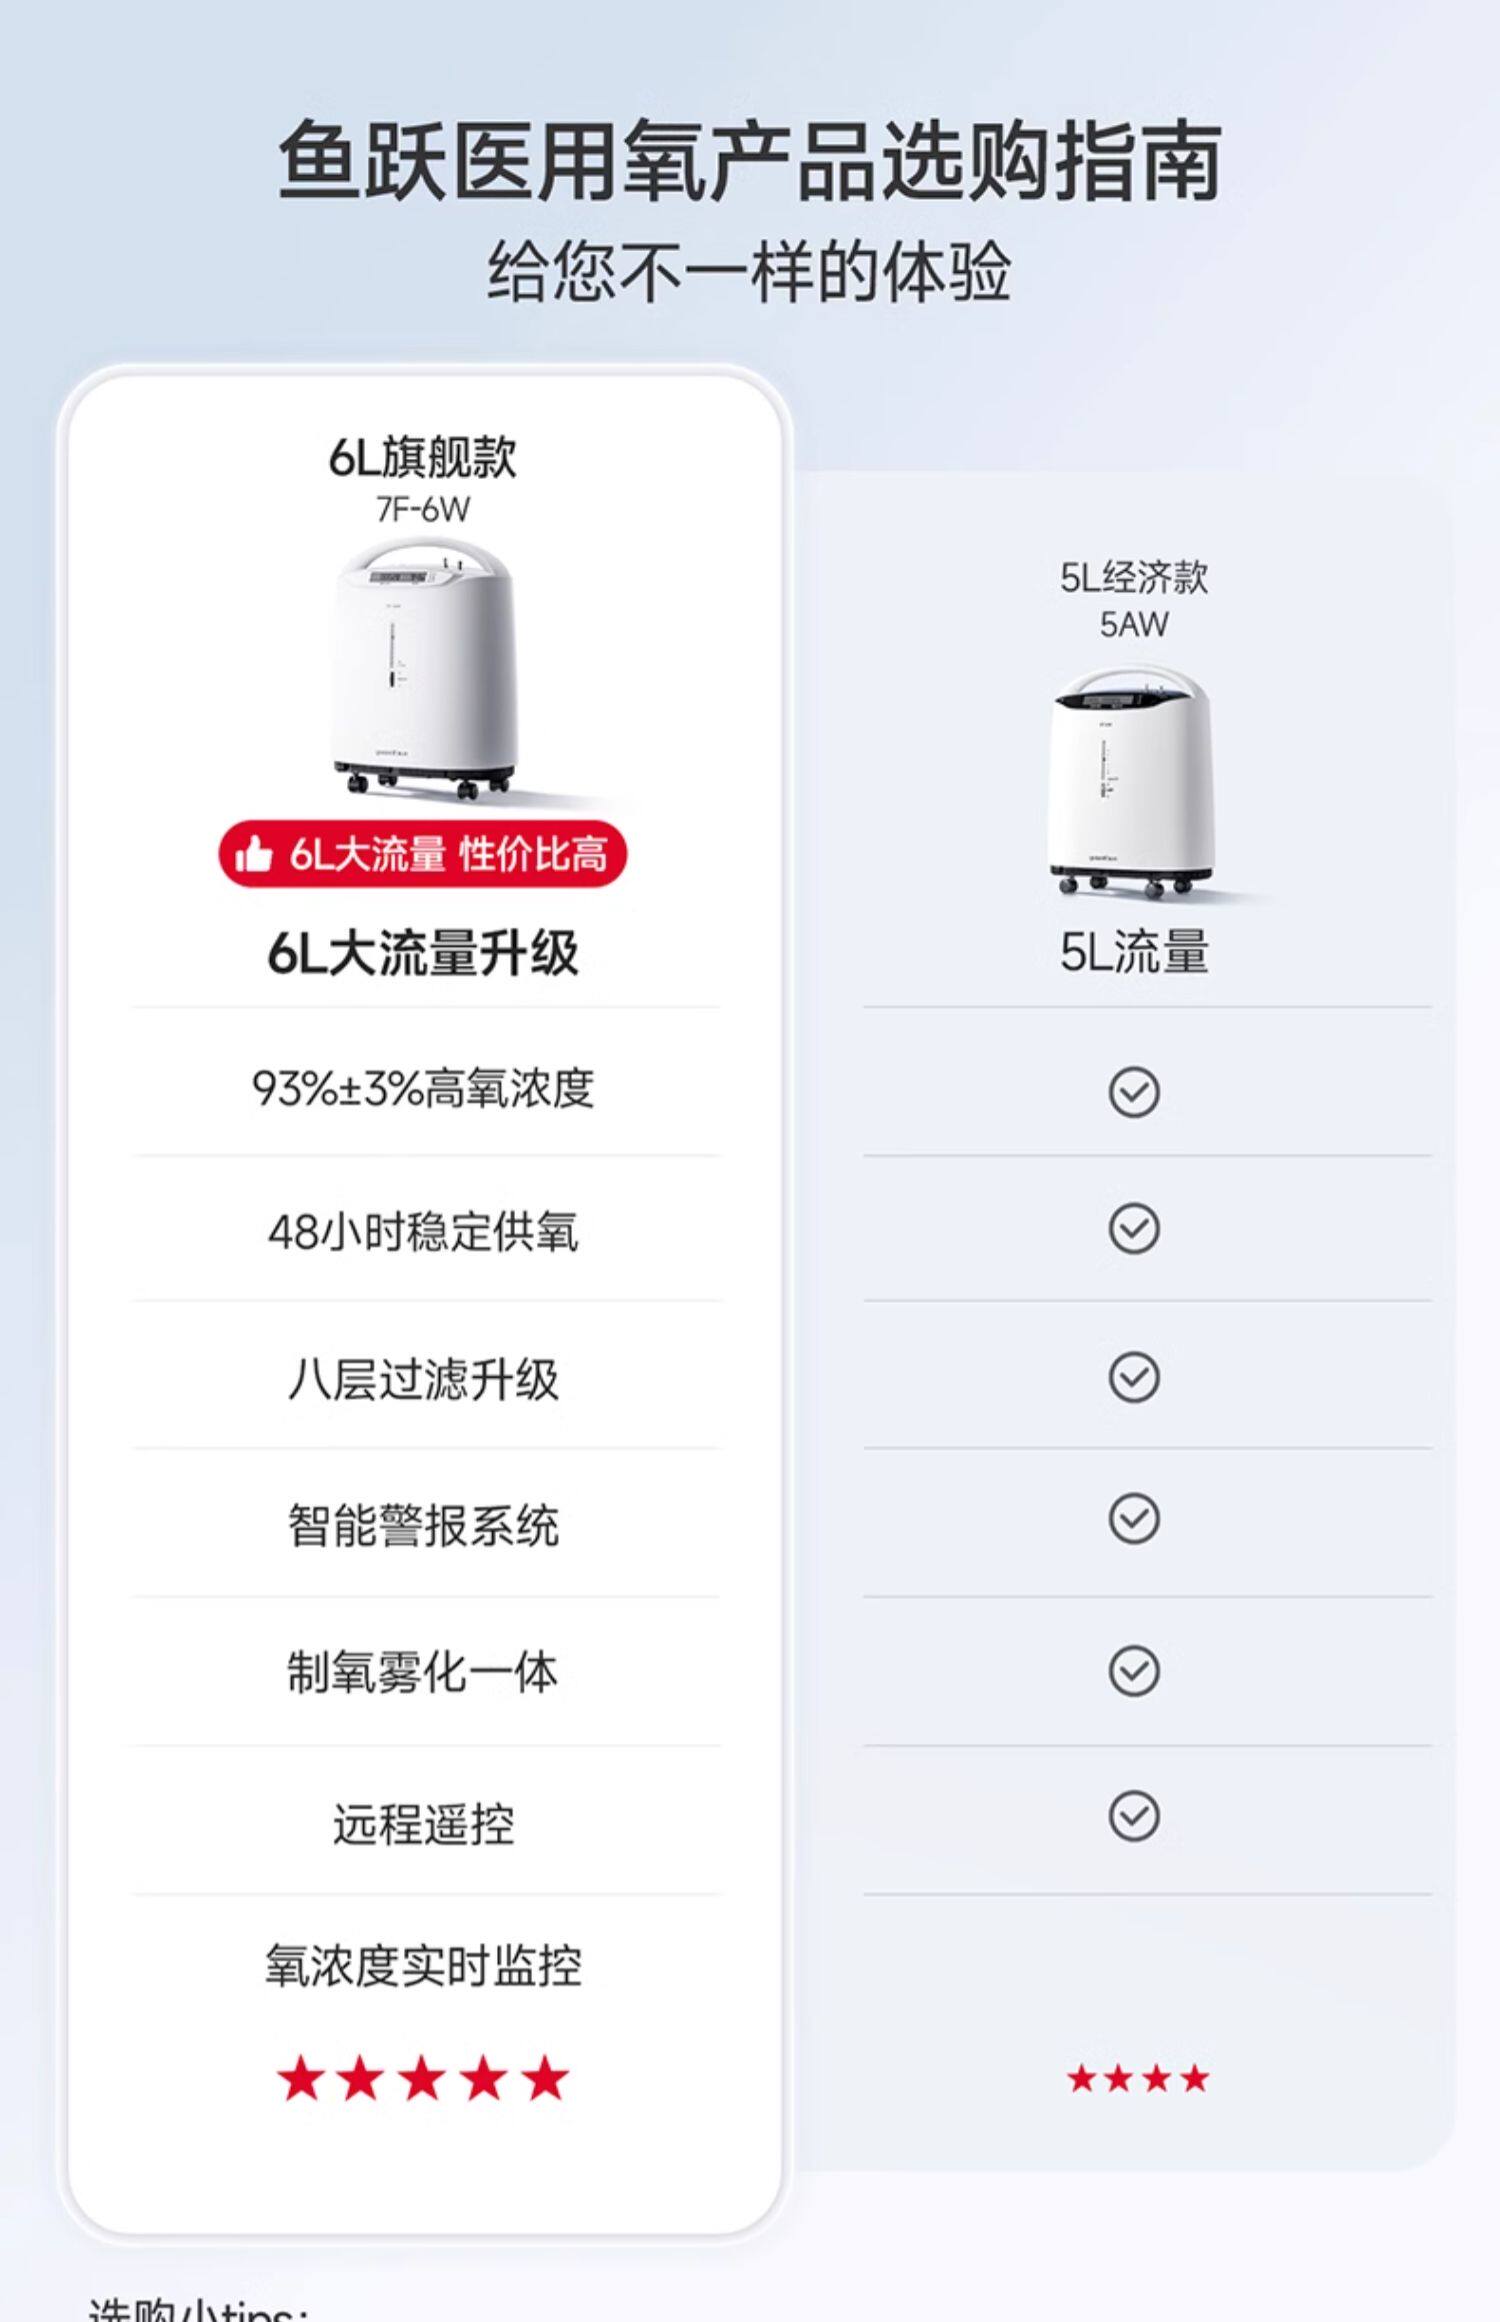Select the 6L旗舰款 product title

pos(423,457)
